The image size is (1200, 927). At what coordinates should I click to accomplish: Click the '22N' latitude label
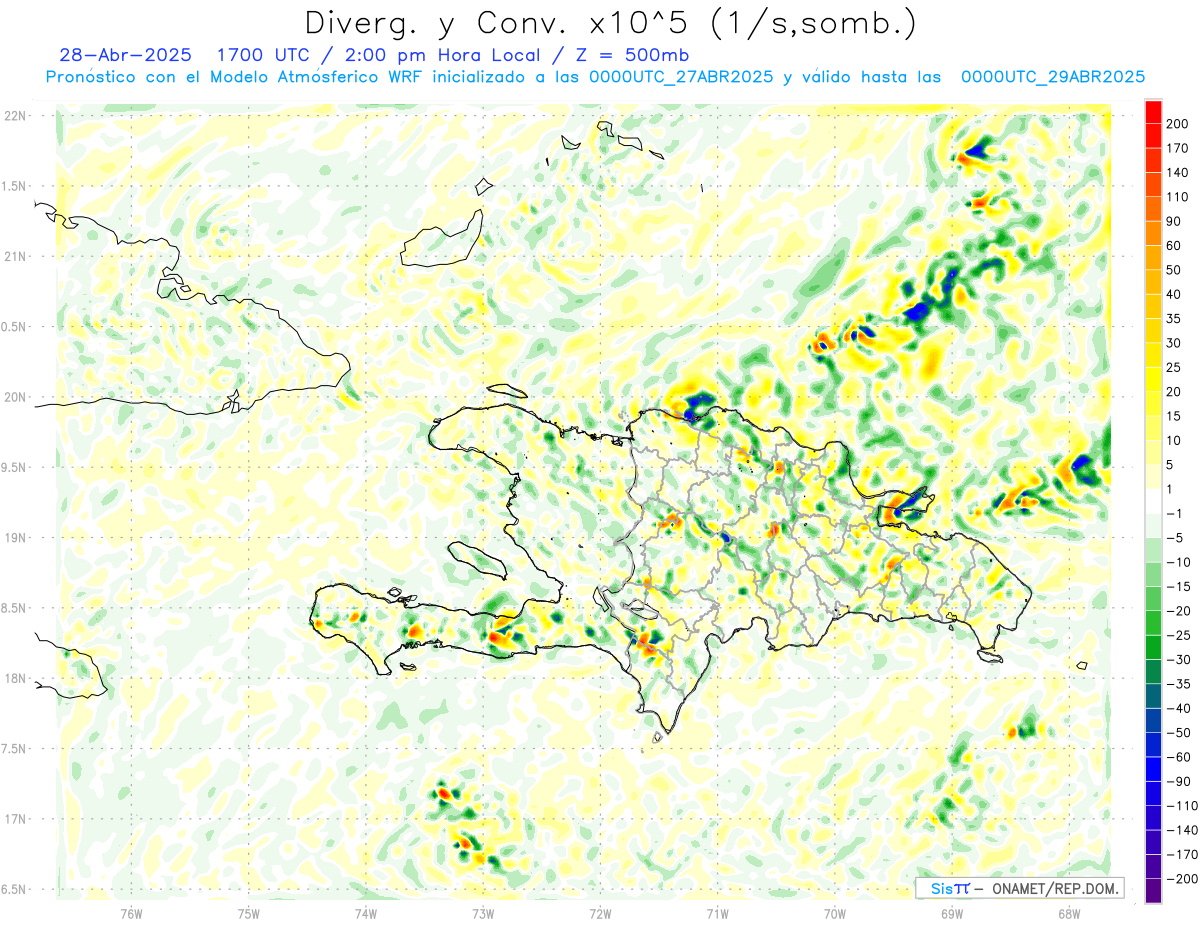point(15,116)
